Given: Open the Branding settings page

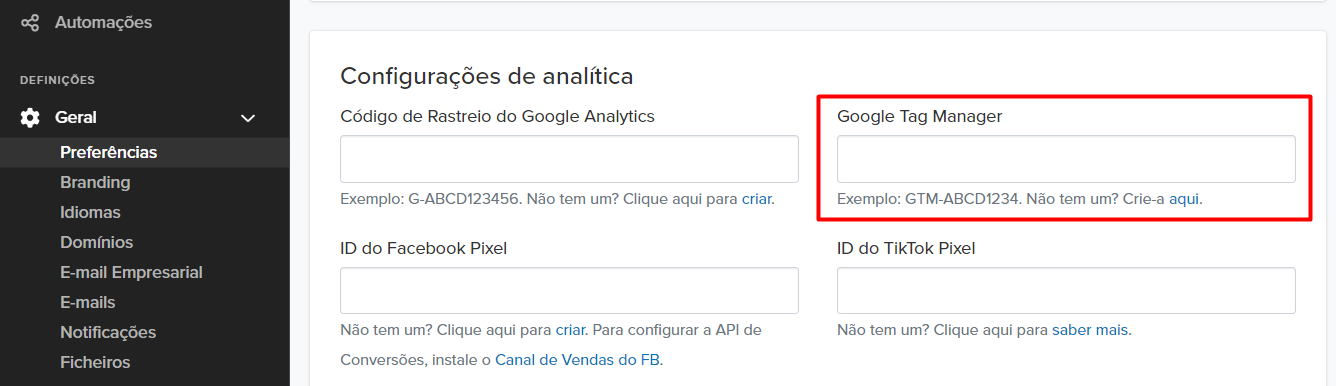Looking at the screenshot, I should tap(95, 182).
